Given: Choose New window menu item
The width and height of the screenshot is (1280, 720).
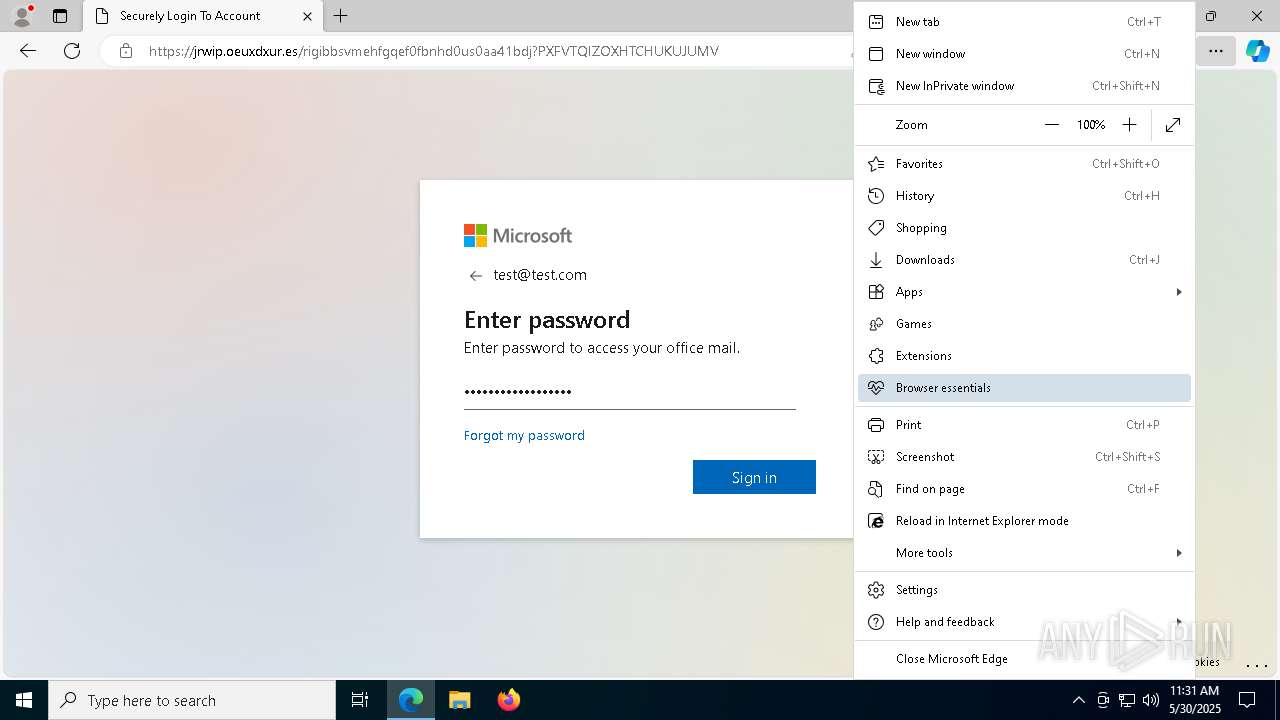Looking at the screenshot, I should point(1024,54).
